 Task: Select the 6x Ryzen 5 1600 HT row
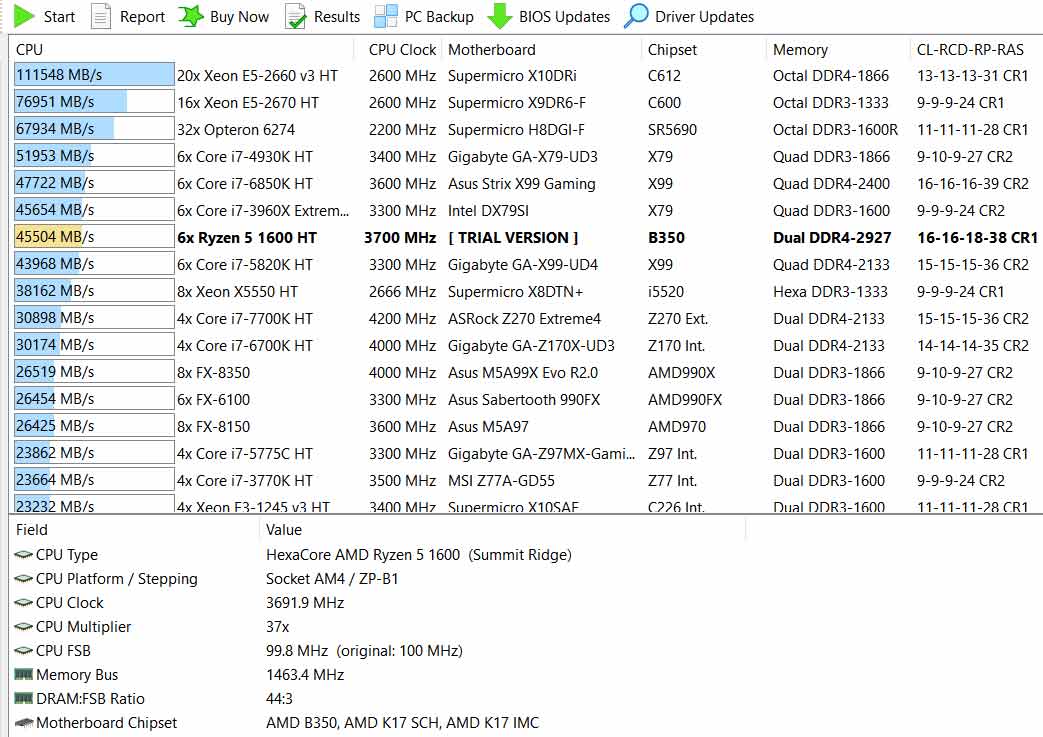247,237
